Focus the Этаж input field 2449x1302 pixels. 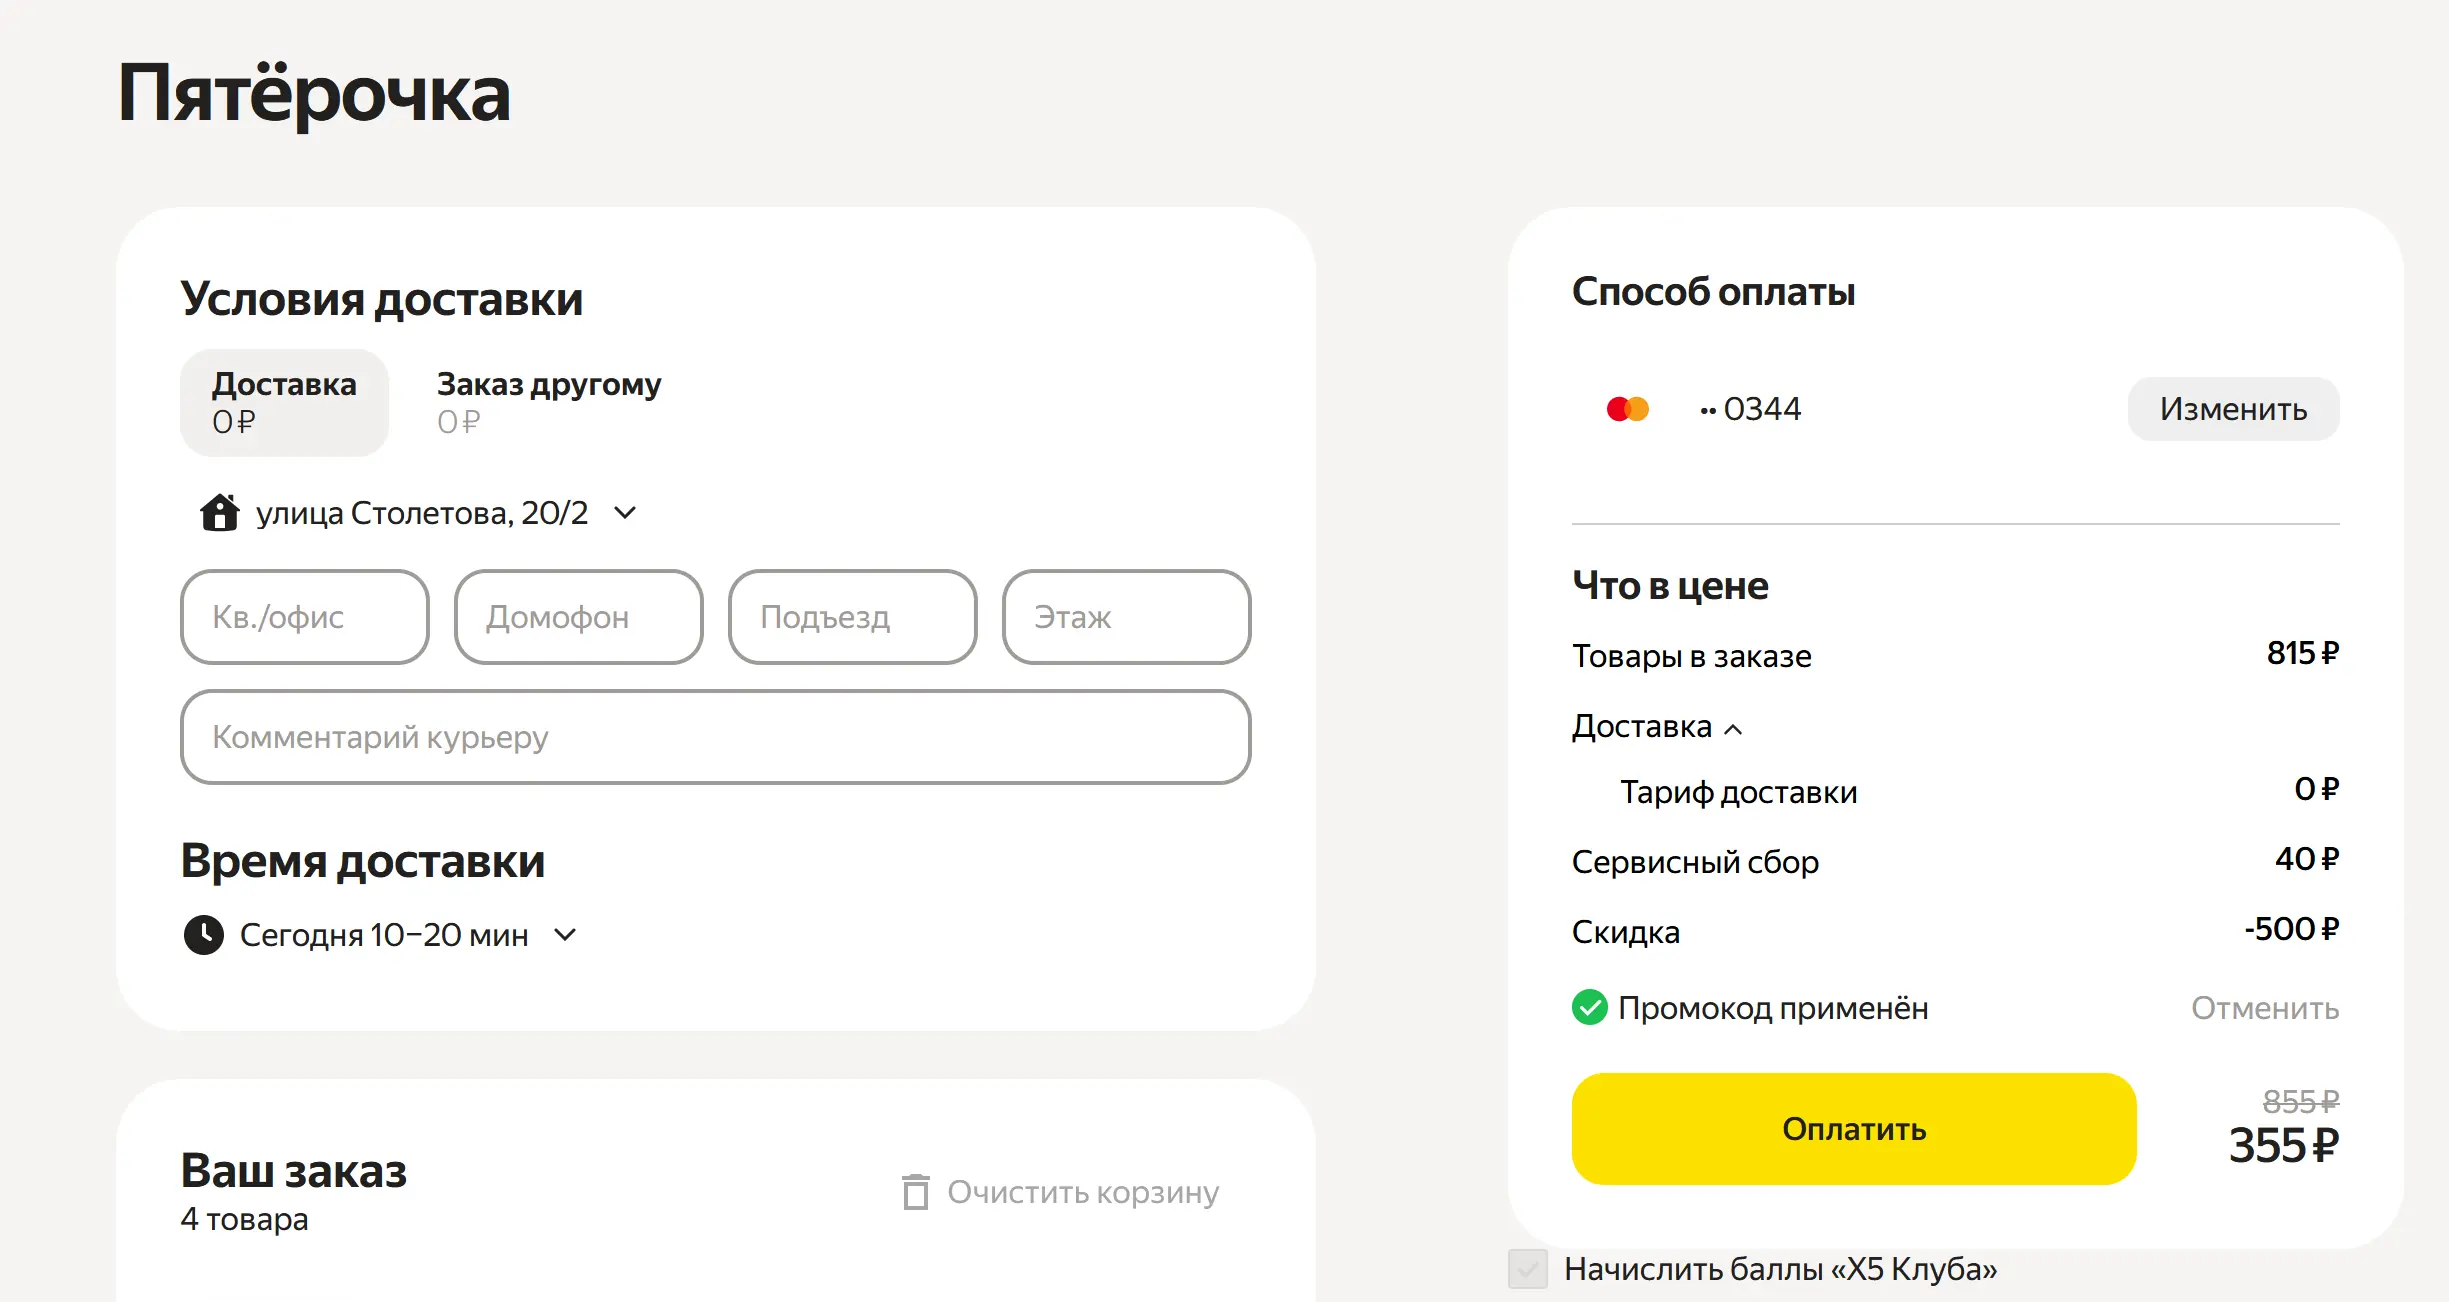tap(1127, 617)
